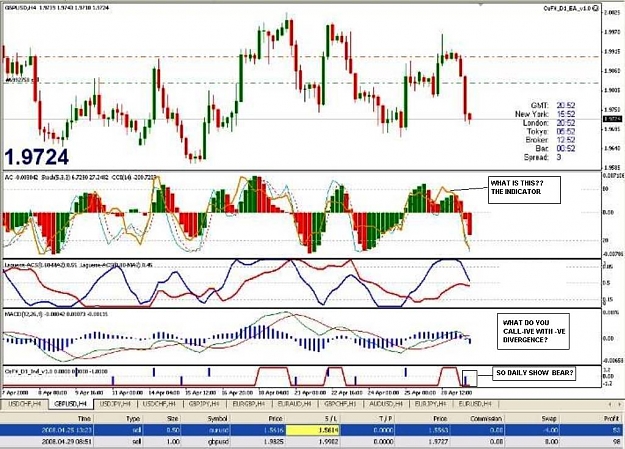Click the T / P column header
This screenshot has width=625, height=449.
click(385, 418)
